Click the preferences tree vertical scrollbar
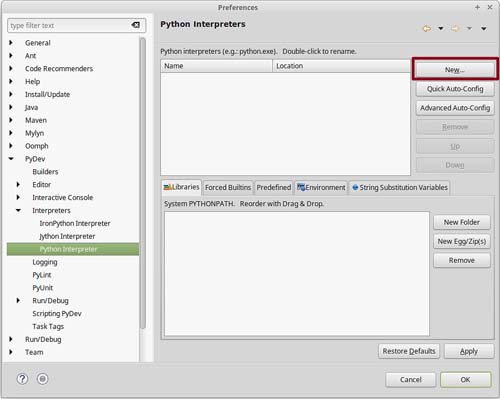Image resolution: width=500 pixels, height=399 pixels. point(143,183)
